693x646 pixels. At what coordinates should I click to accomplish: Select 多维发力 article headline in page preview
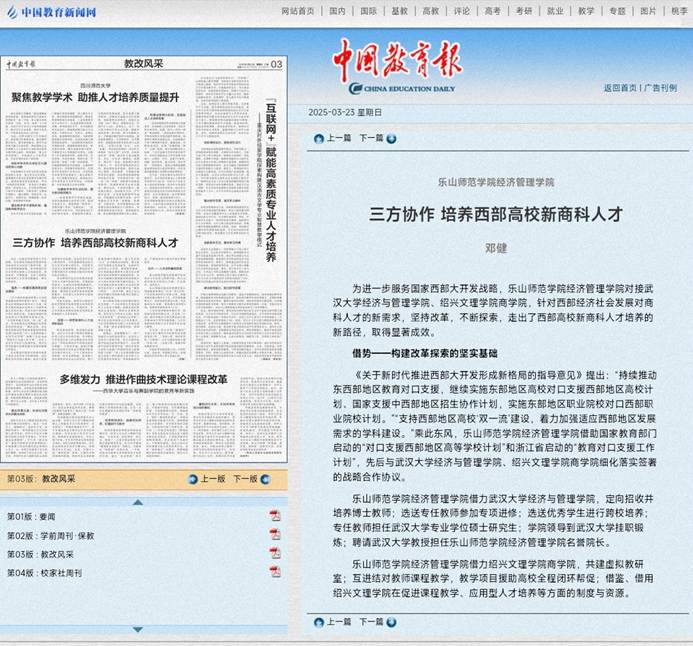143,380
